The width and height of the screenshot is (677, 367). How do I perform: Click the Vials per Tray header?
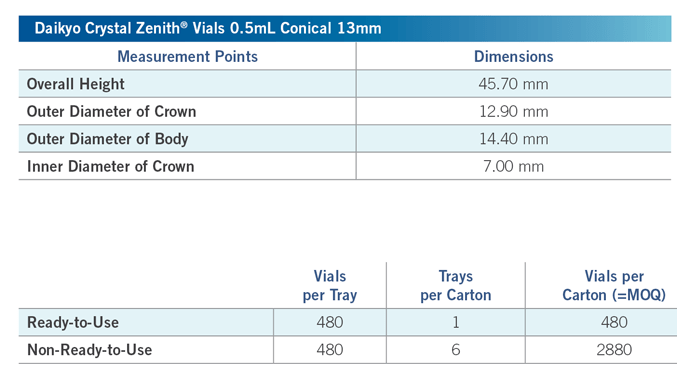[330, 285]
